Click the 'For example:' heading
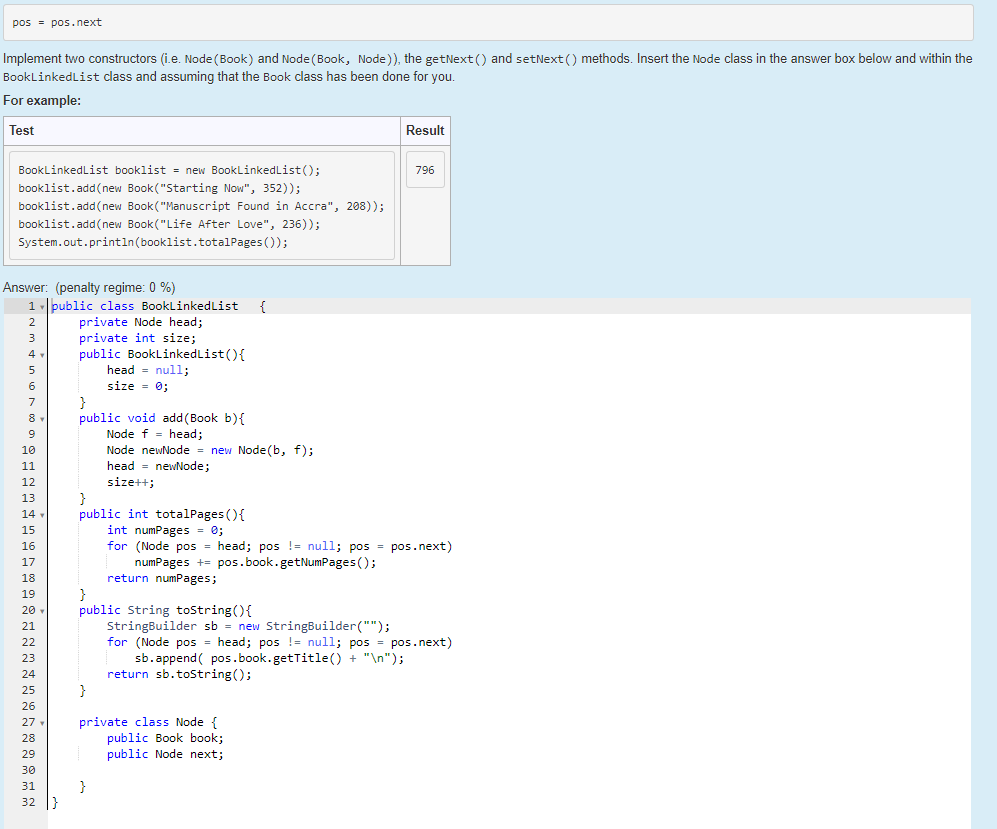Image resolution: width=997 pixels, height=829 pixels. point(42,100)
